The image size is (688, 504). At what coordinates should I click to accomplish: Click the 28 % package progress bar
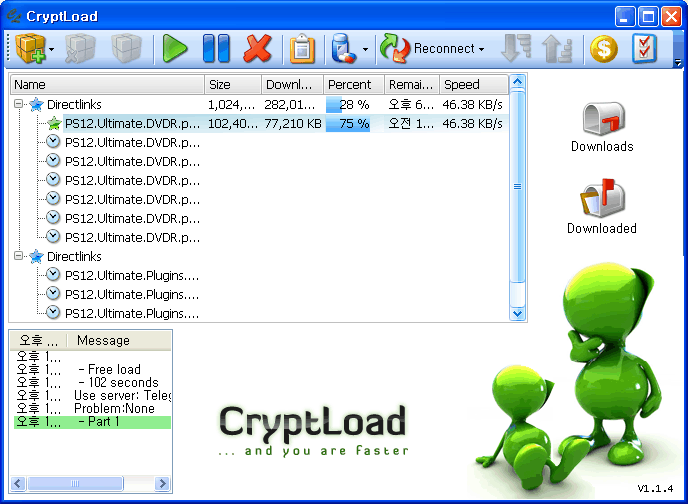[x=348, y=104]
